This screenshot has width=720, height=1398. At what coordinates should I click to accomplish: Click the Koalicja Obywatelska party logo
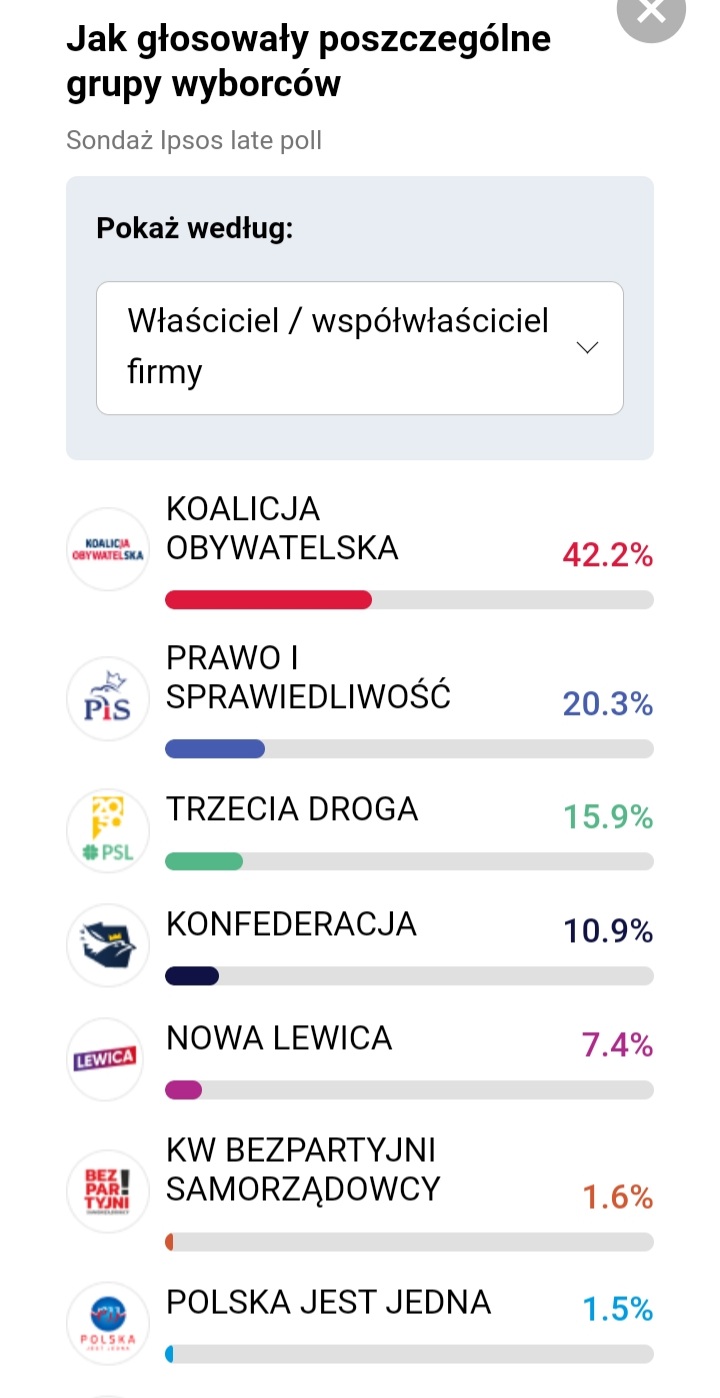coord(107,549)
